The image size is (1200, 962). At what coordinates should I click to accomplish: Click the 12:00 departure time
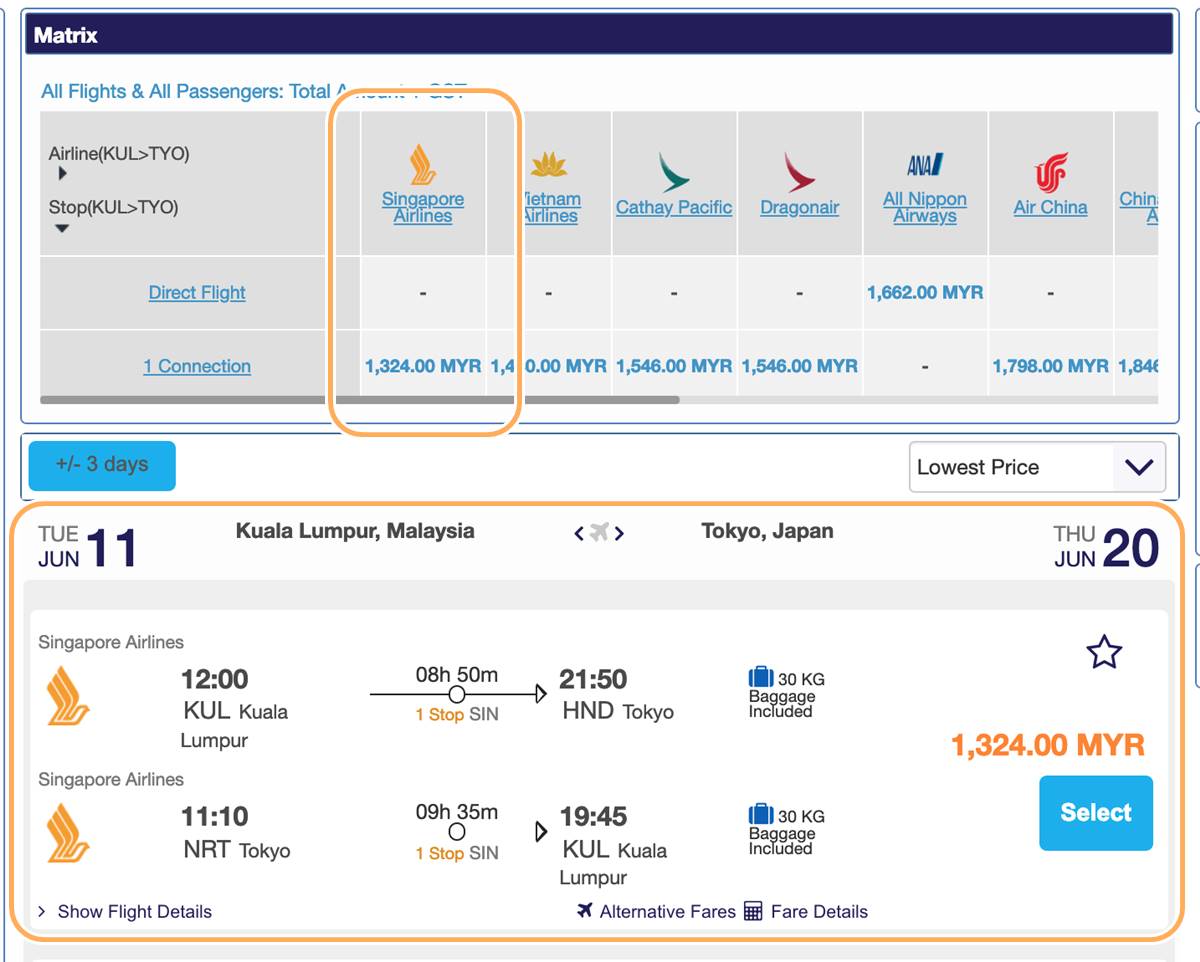coord(214,679)
